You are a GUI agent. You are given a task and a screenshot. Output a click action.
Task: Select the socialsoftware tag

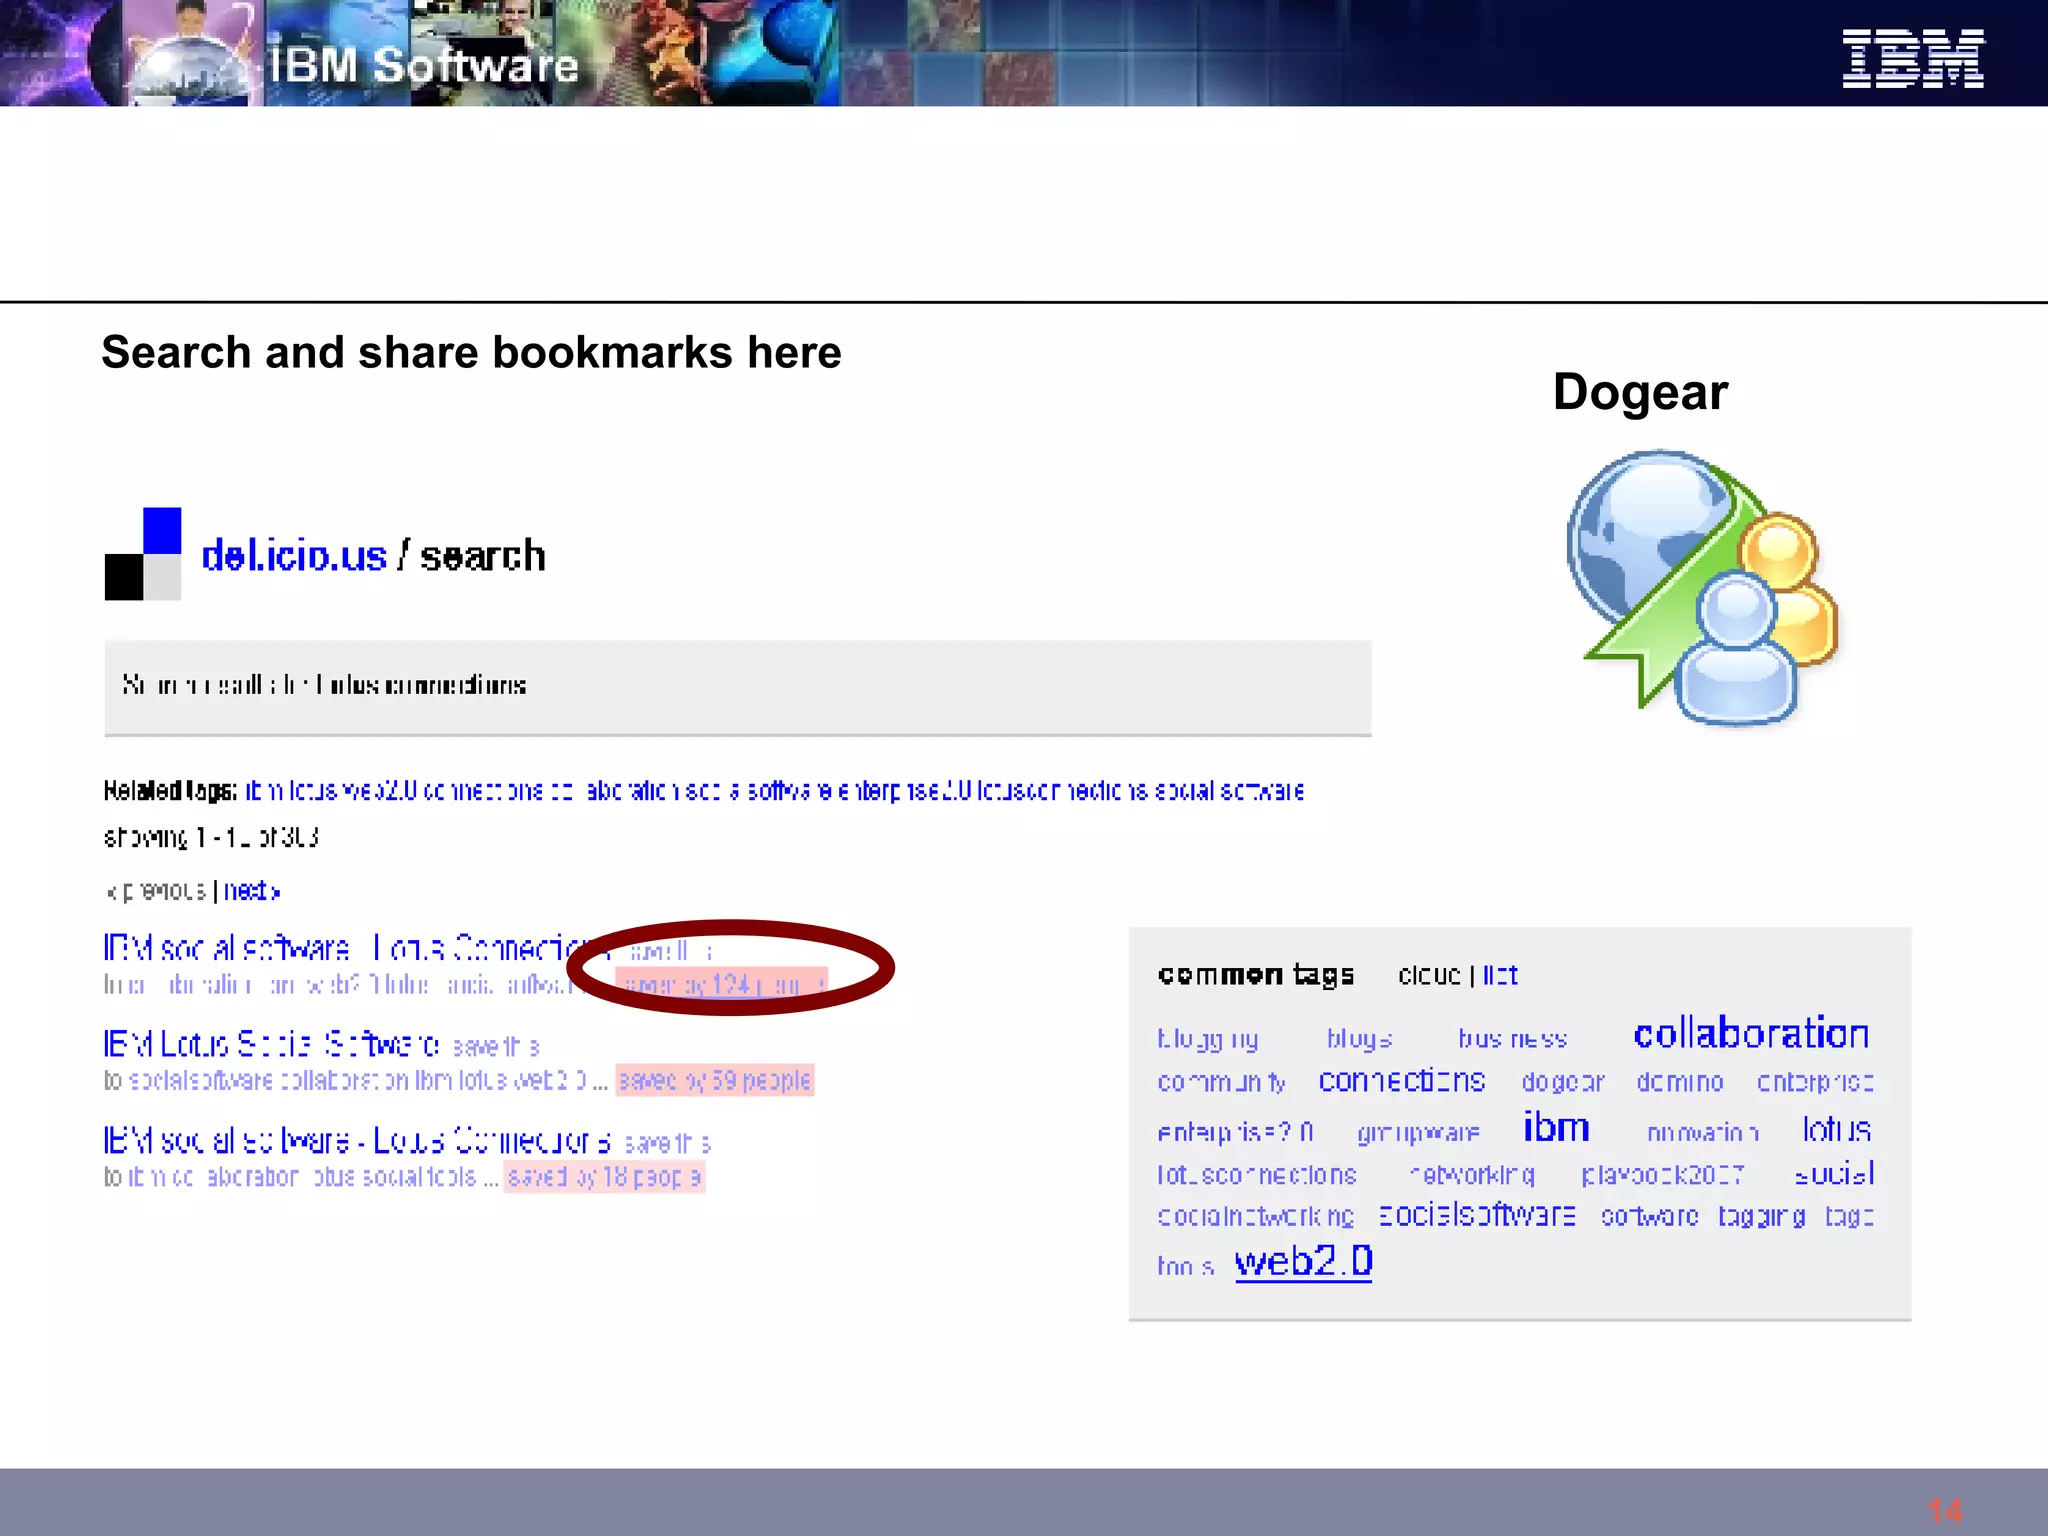click(1477, 1215)
